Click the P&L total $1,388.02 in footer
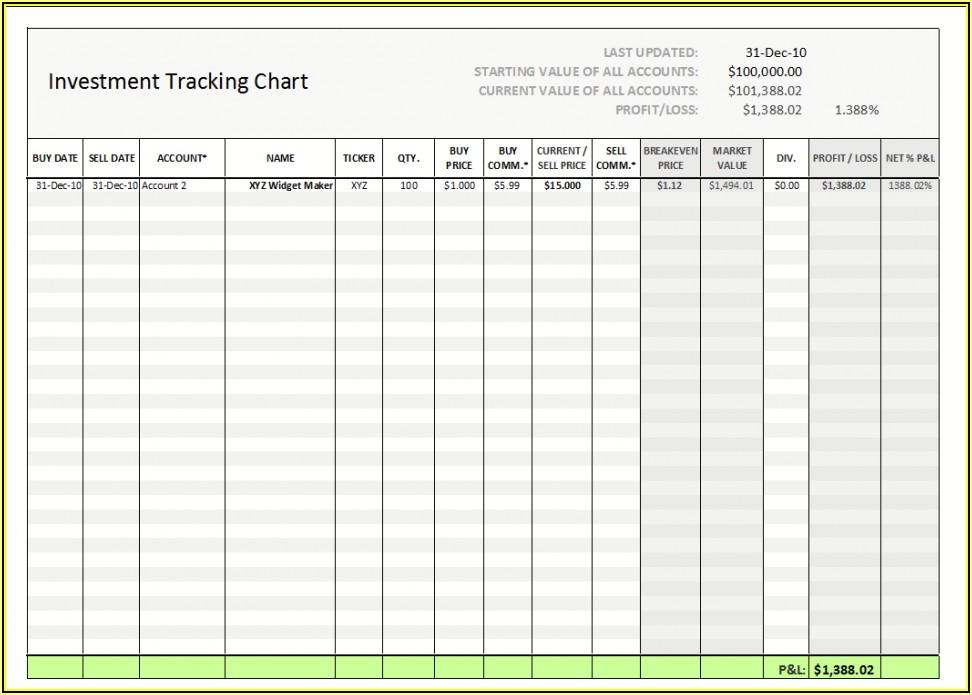Screen dimensions: 972x695 pos(844,669)
